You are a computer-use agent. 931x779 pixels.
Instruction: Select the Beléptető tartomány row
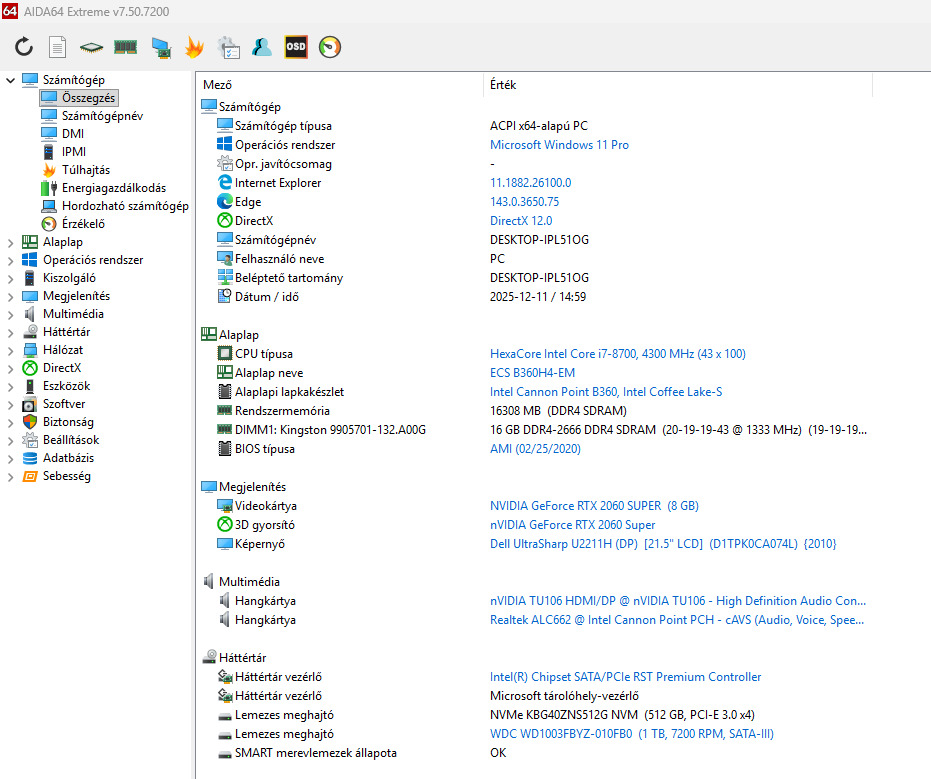pyautogui.click(x=534, y=278)
